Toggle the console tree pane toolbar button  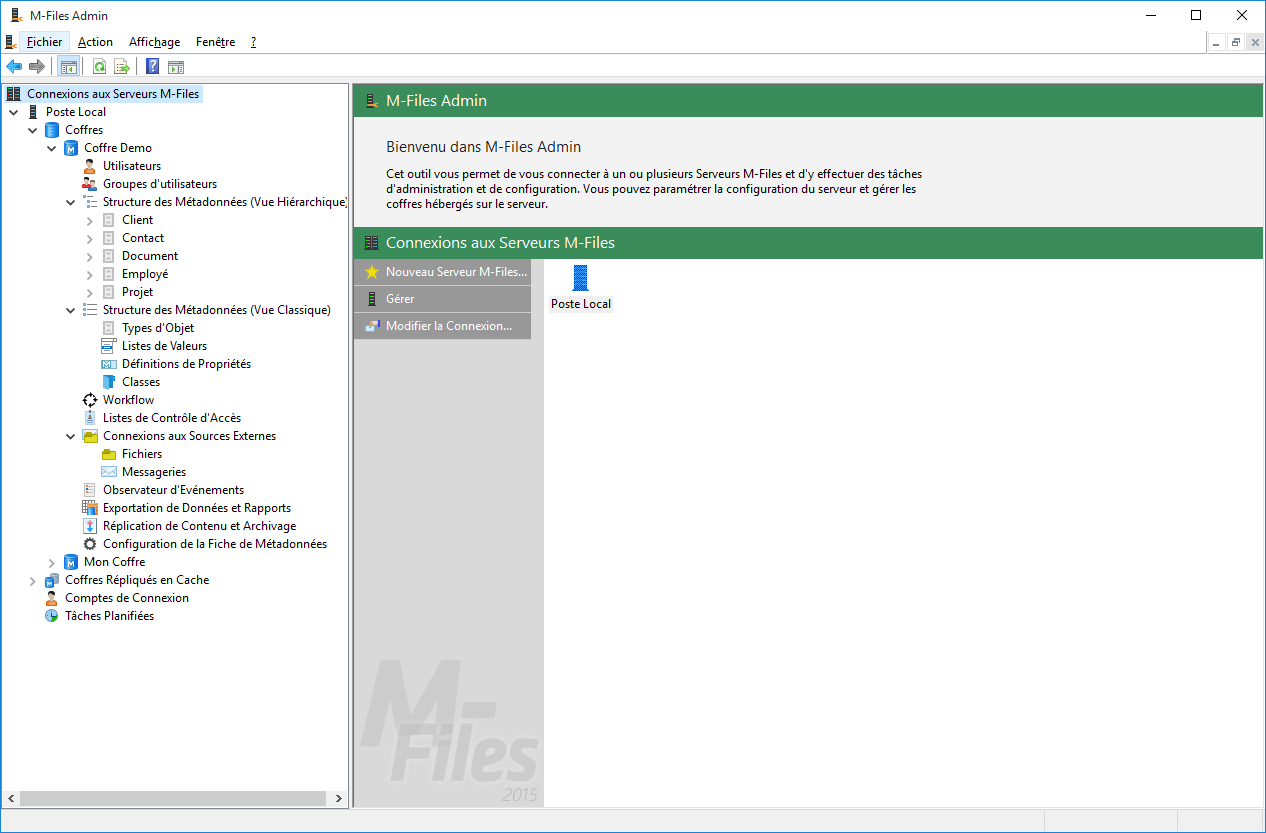tap(69, 67)
